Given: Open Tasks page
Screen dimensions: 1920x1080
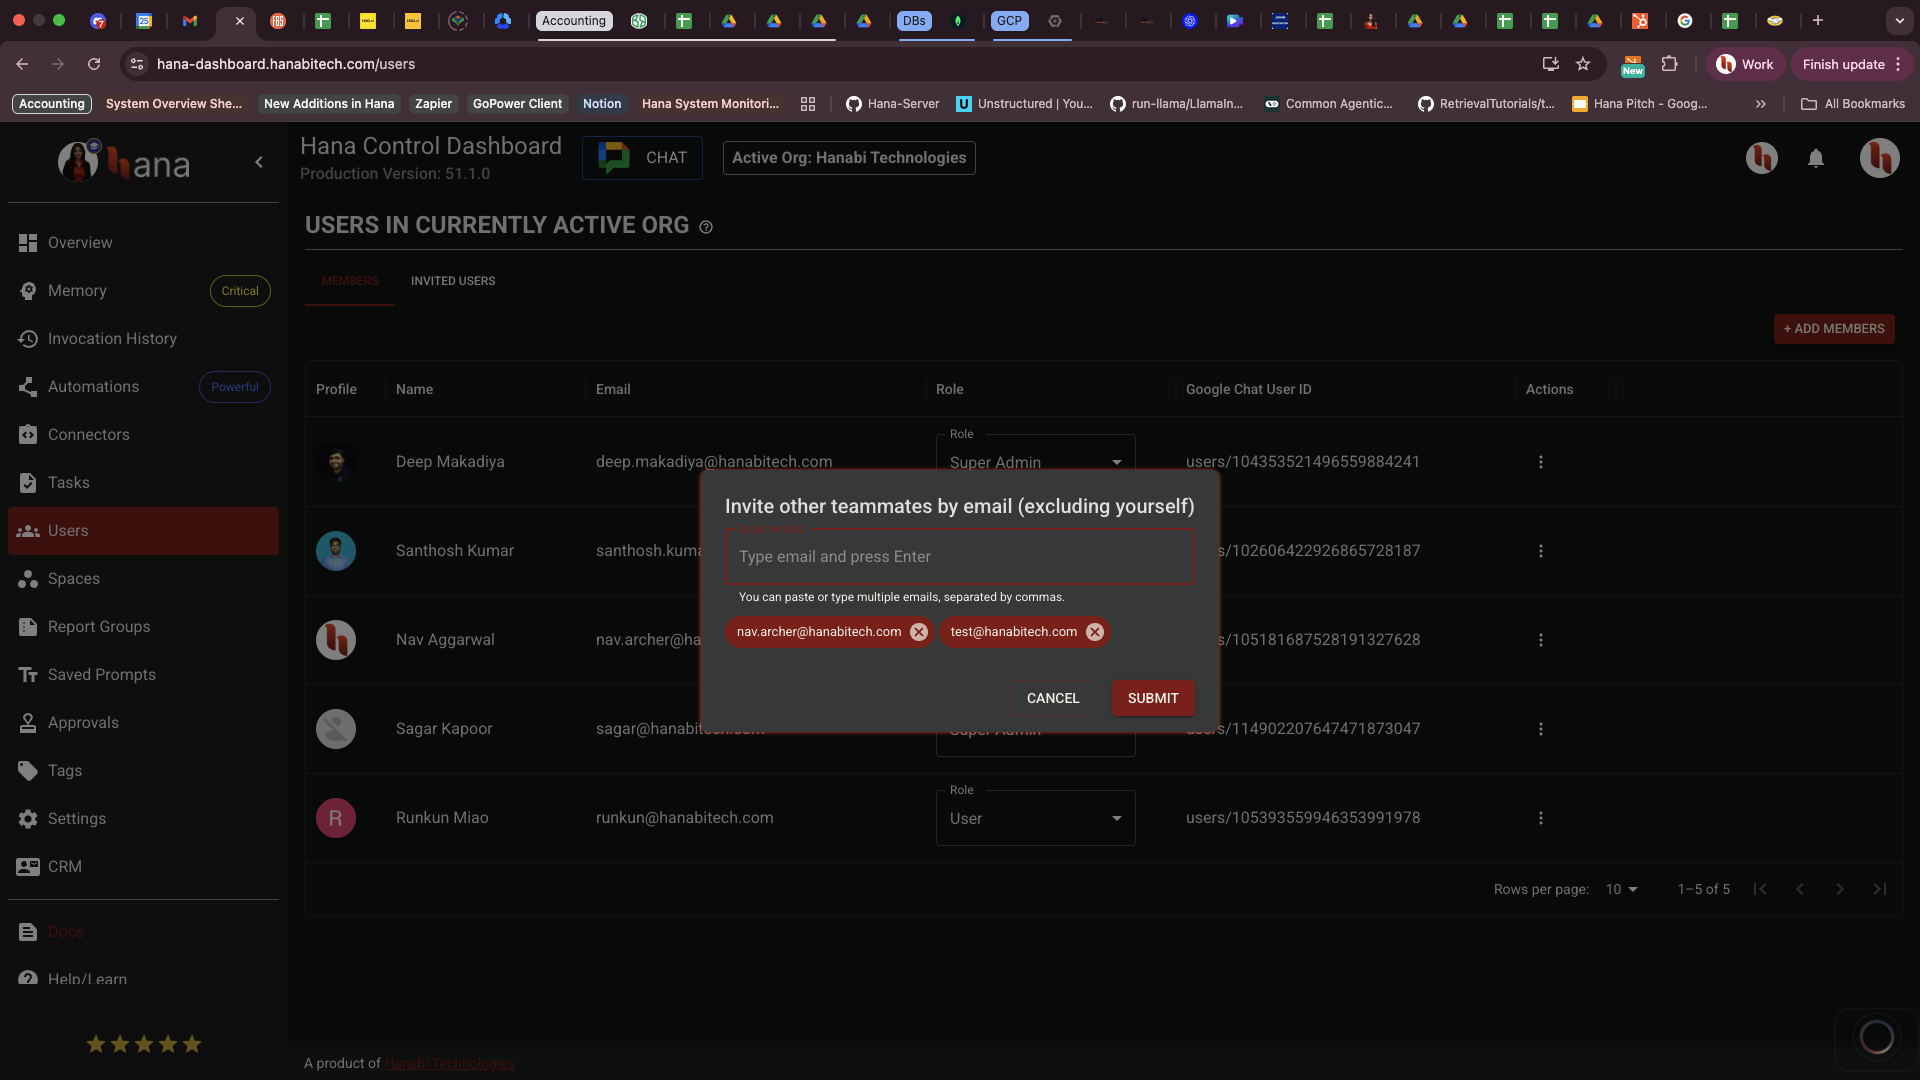Looking at the screenshot, I should pos(143,483).
